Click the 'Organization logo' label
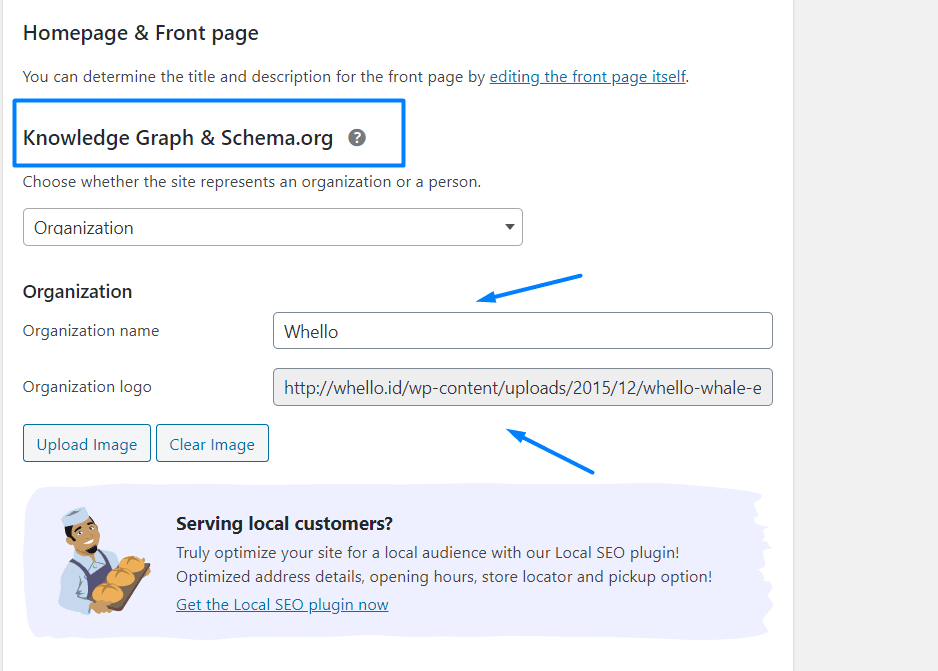This screenshot has height=671, width=938. tap(87, 387)
